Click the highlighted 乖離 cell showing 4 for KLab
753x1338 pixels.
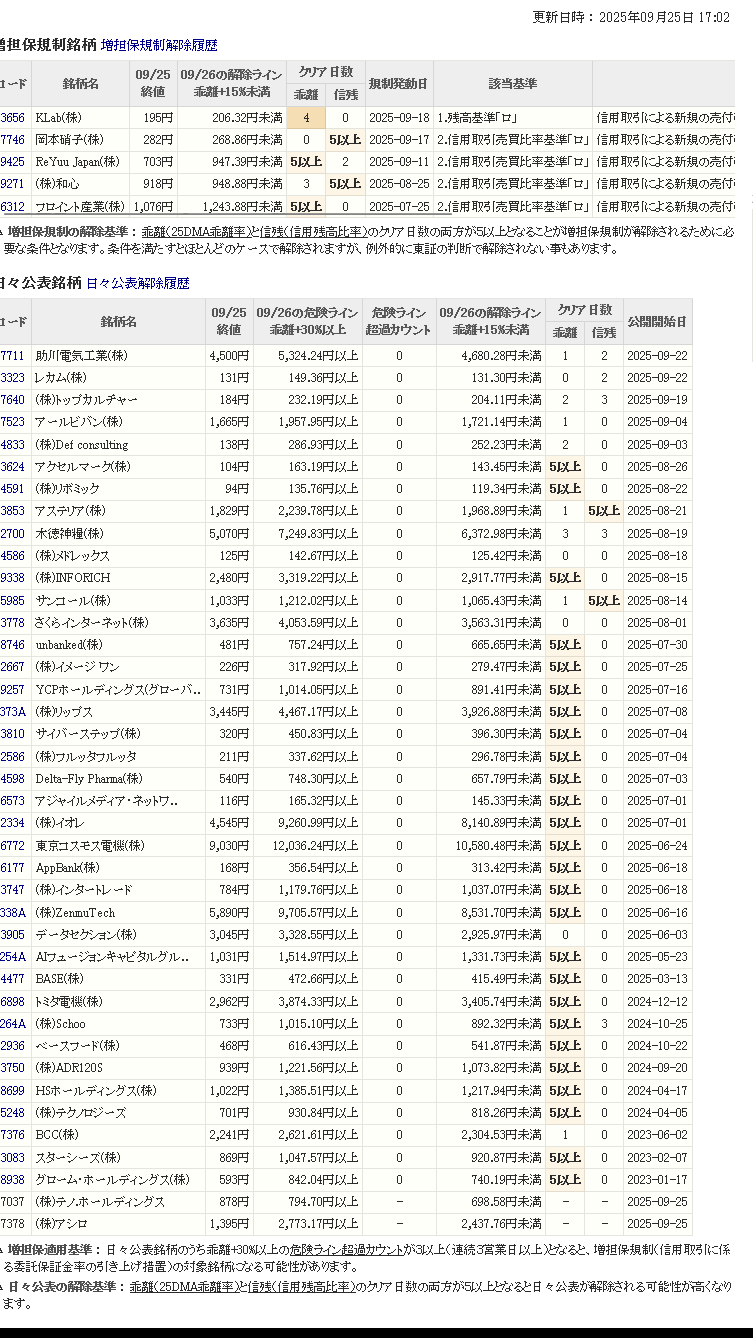(x=306, y=118)
